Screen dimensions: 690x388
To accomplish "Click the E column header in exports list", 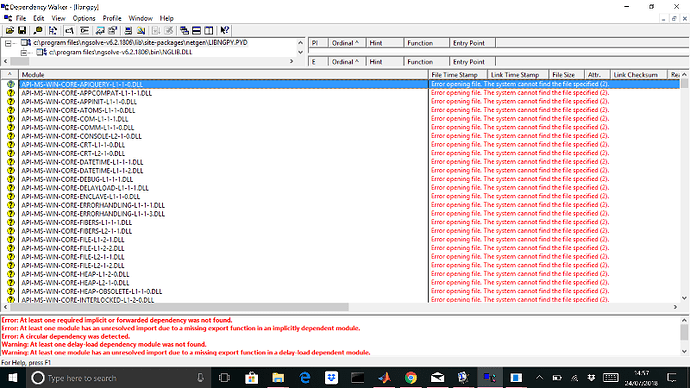I will 318,62.
